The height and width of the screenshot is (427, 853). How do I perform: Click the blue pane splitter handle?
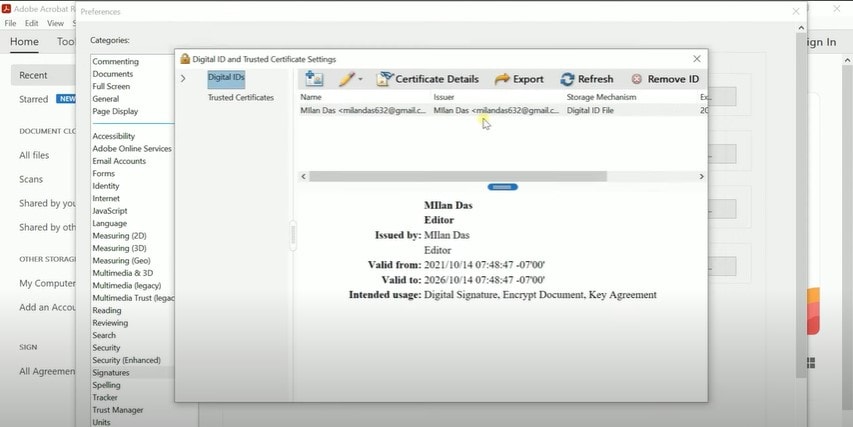(503, 187)
